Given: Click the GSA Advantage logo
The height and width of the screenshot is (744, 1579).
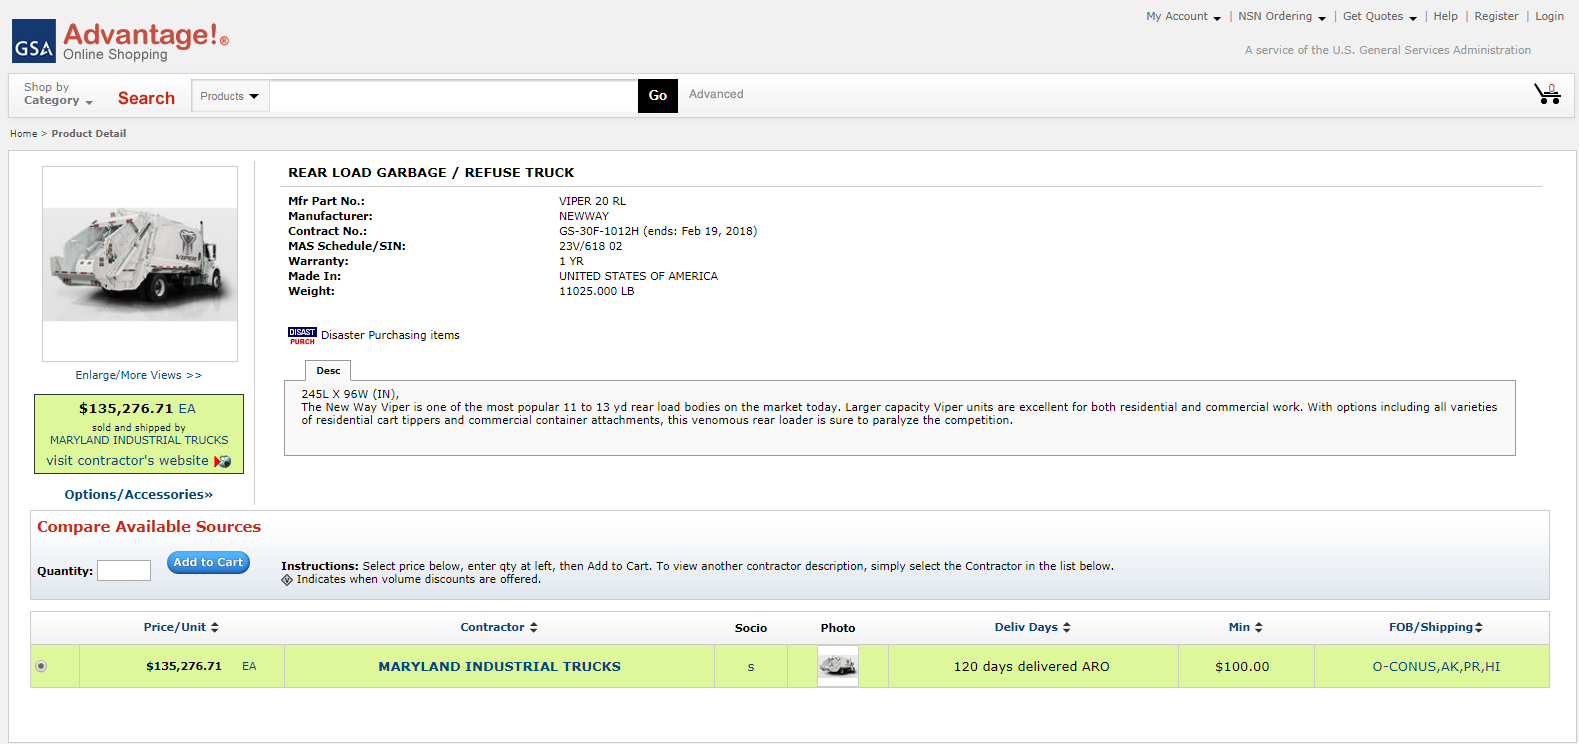Looking at the screenshot, I should 120,41.
